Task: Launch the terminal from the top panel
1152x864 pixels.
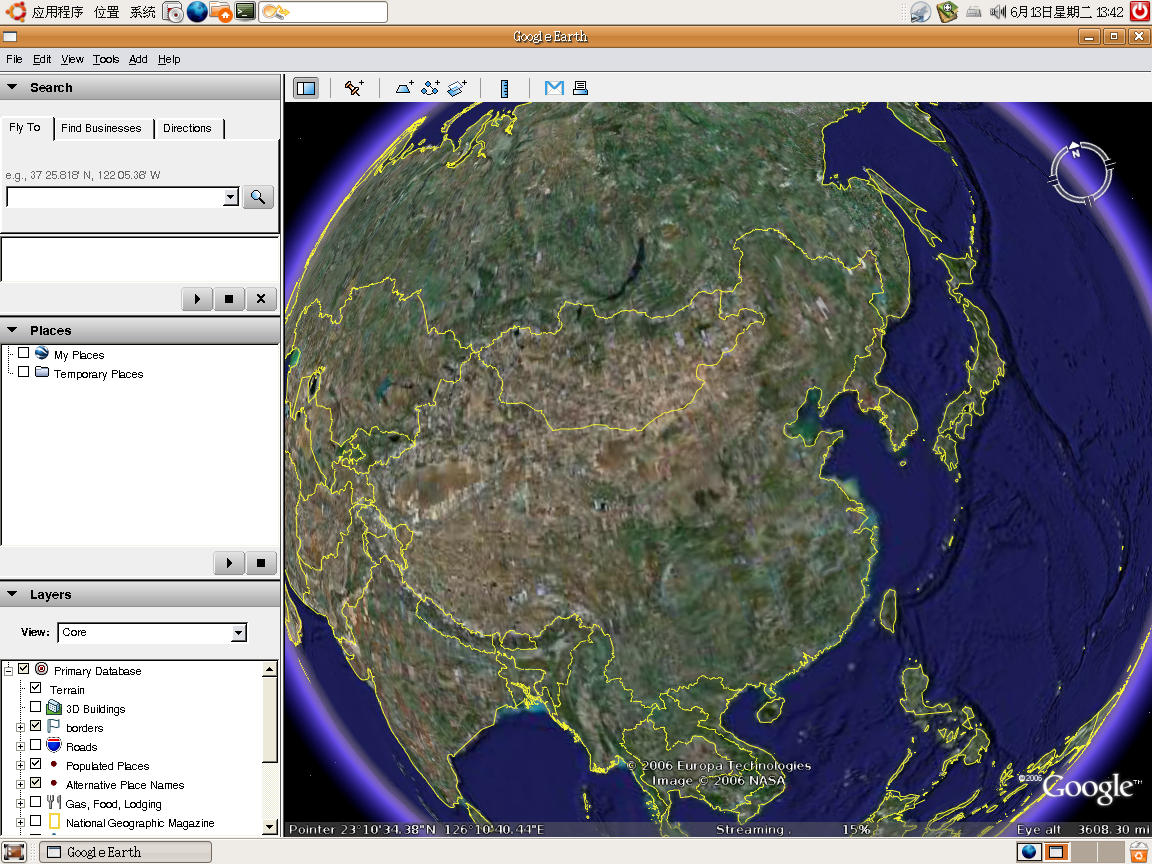Action: pos(245,11)
